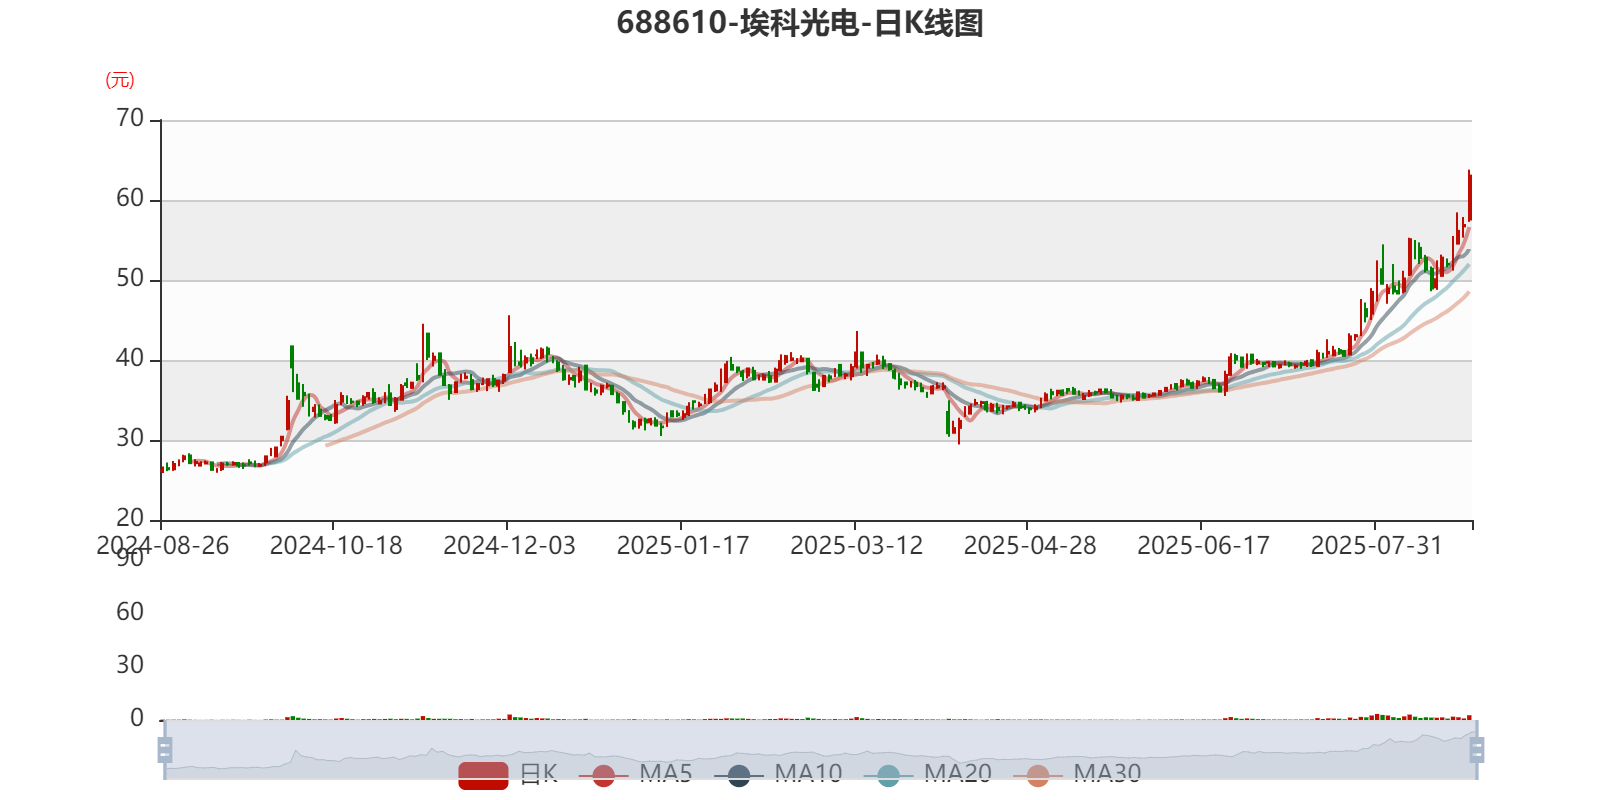Click the 70 price axis label
The height and width of the screenshot is (800, 1600).
pos(130,119)
